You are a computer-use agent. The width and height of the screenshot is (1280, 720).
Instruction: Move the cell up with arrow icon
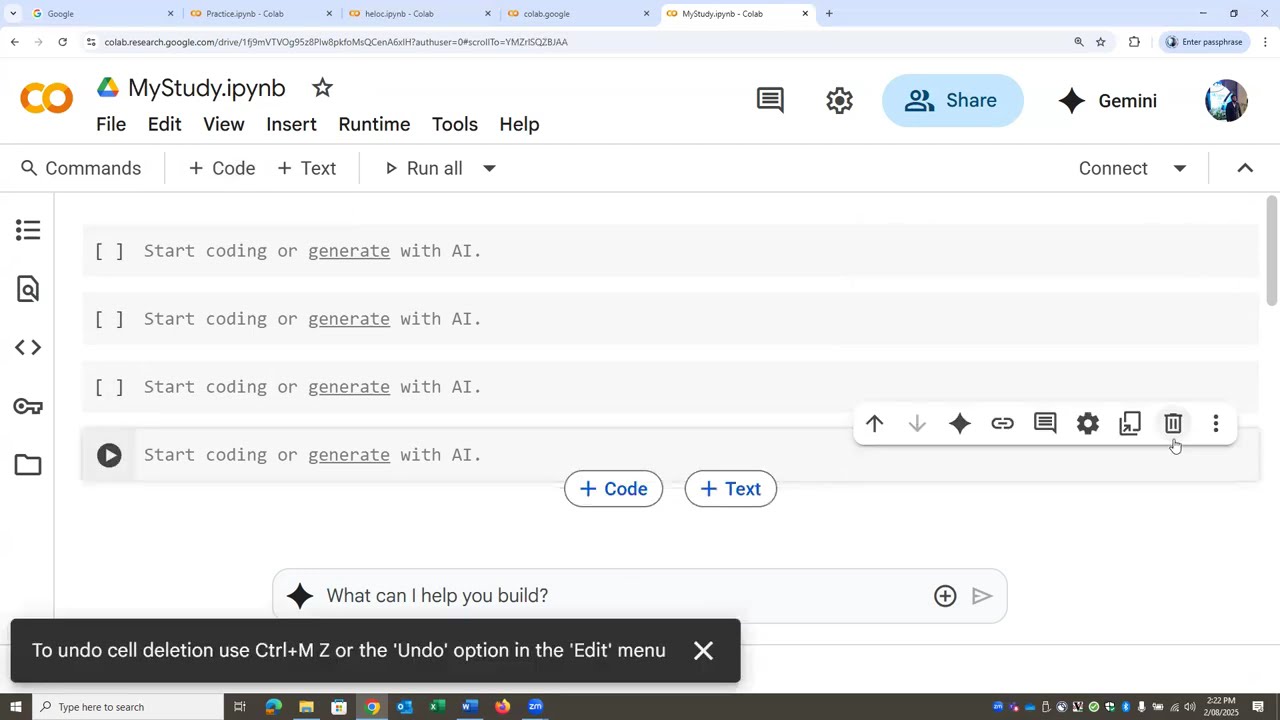click(x=874, y=424)
